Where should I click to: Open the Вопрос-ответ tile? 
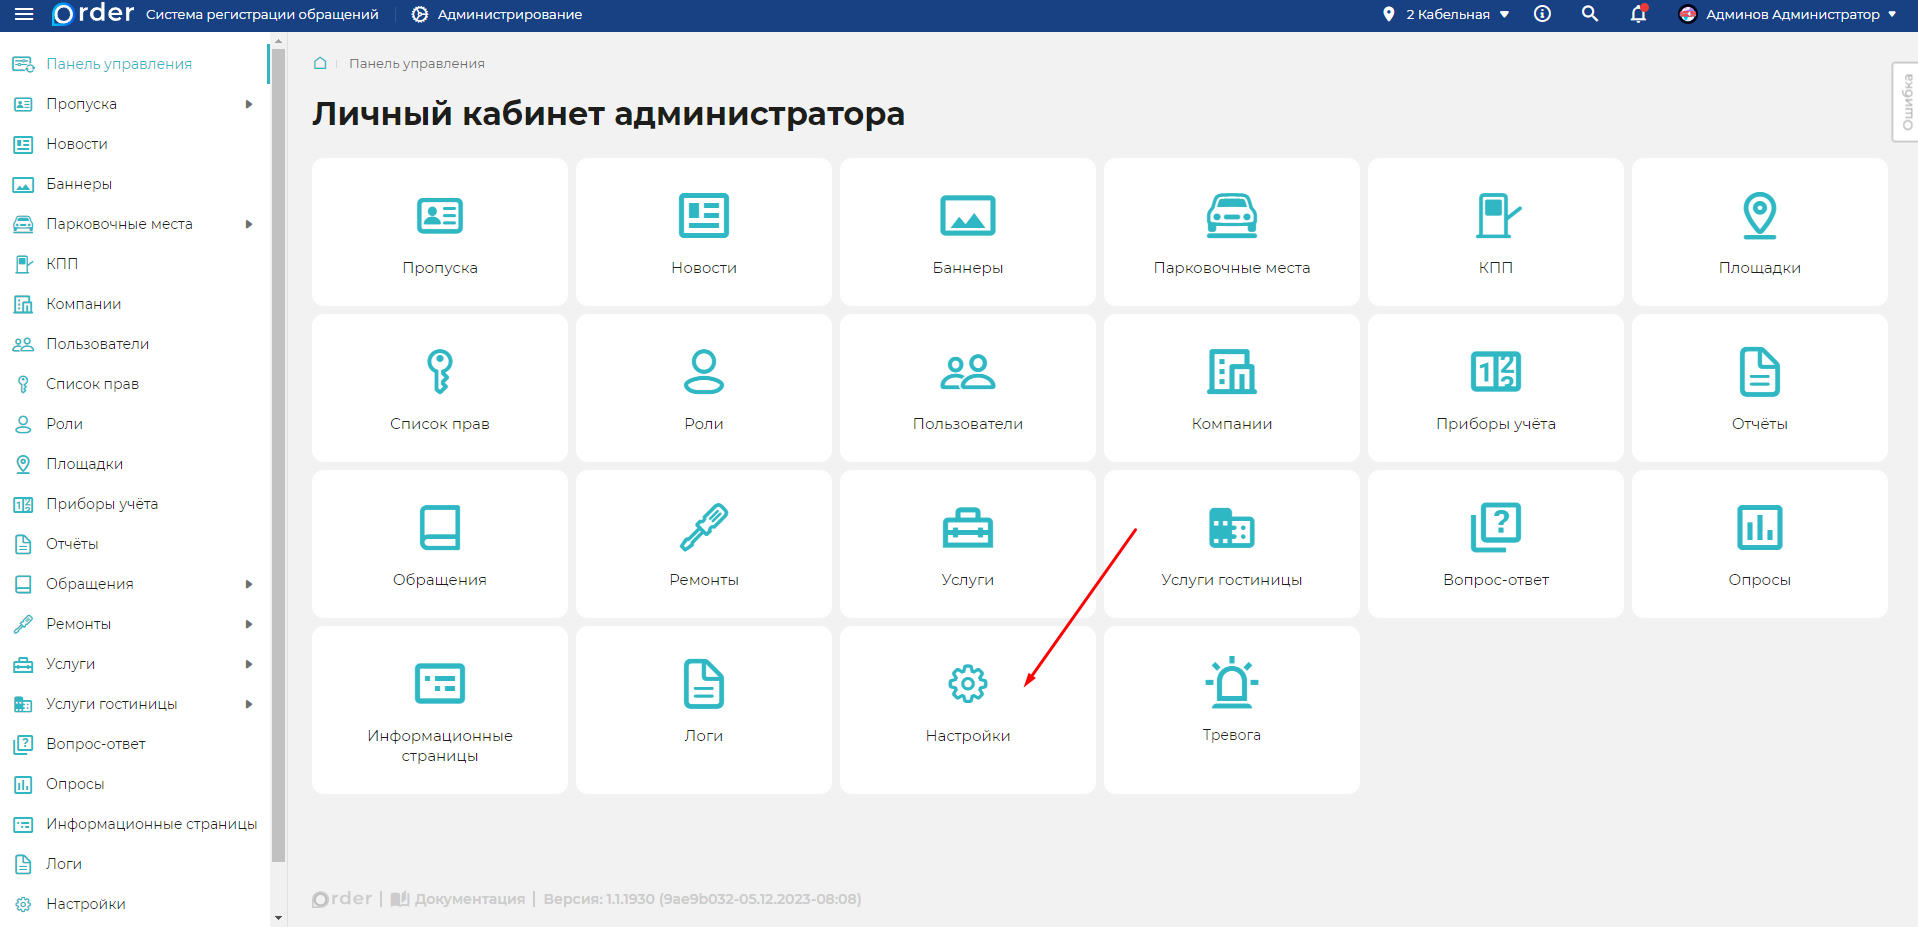coord(1495,544)
